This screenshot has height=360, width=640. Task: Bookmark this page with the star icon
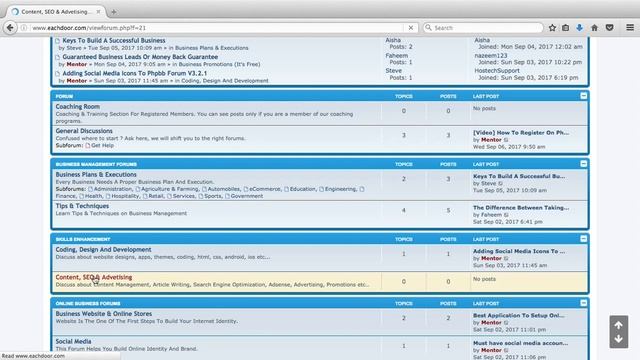click(552, 28)
